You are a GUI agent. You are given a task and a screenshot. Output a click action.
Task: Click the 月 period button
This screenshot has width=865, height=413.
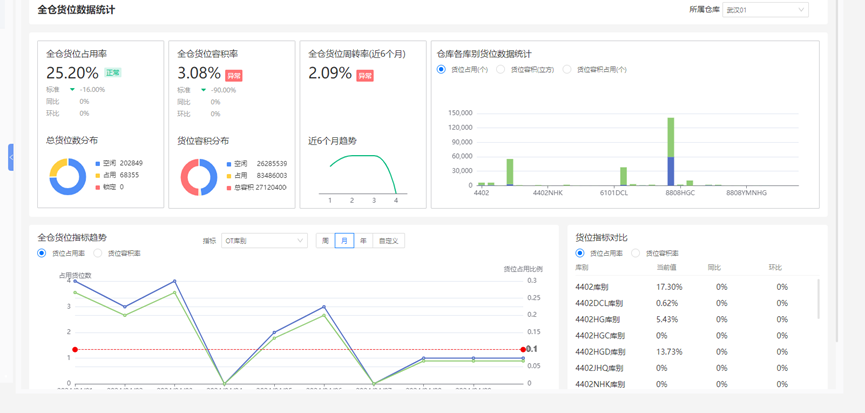(344, 241)
